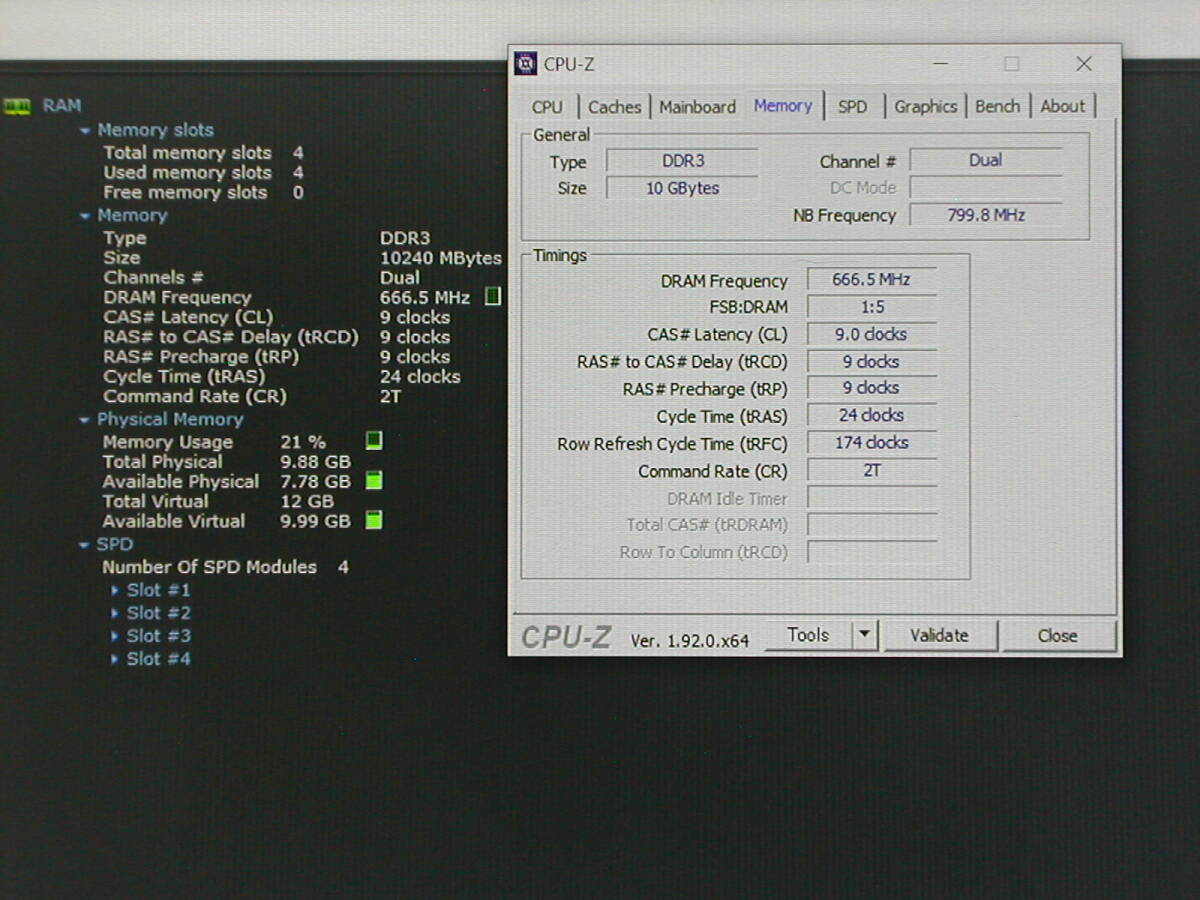This screenshot has height=900, width=1200.
Task: Click green indicator beside DRAM Frequency
Action: pyautogui.click(x=492, y=297)
